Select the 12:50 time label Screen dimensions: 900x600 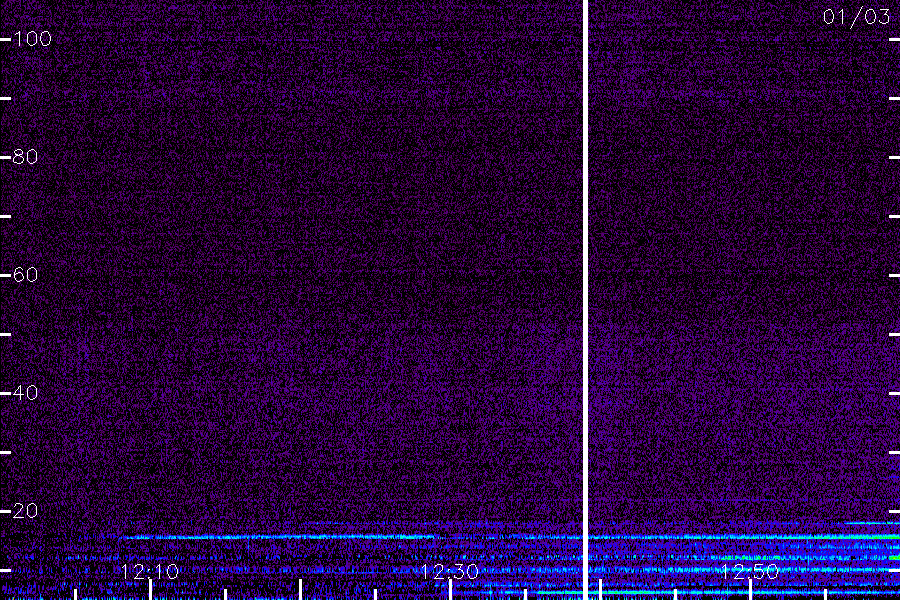click(750, 571)
